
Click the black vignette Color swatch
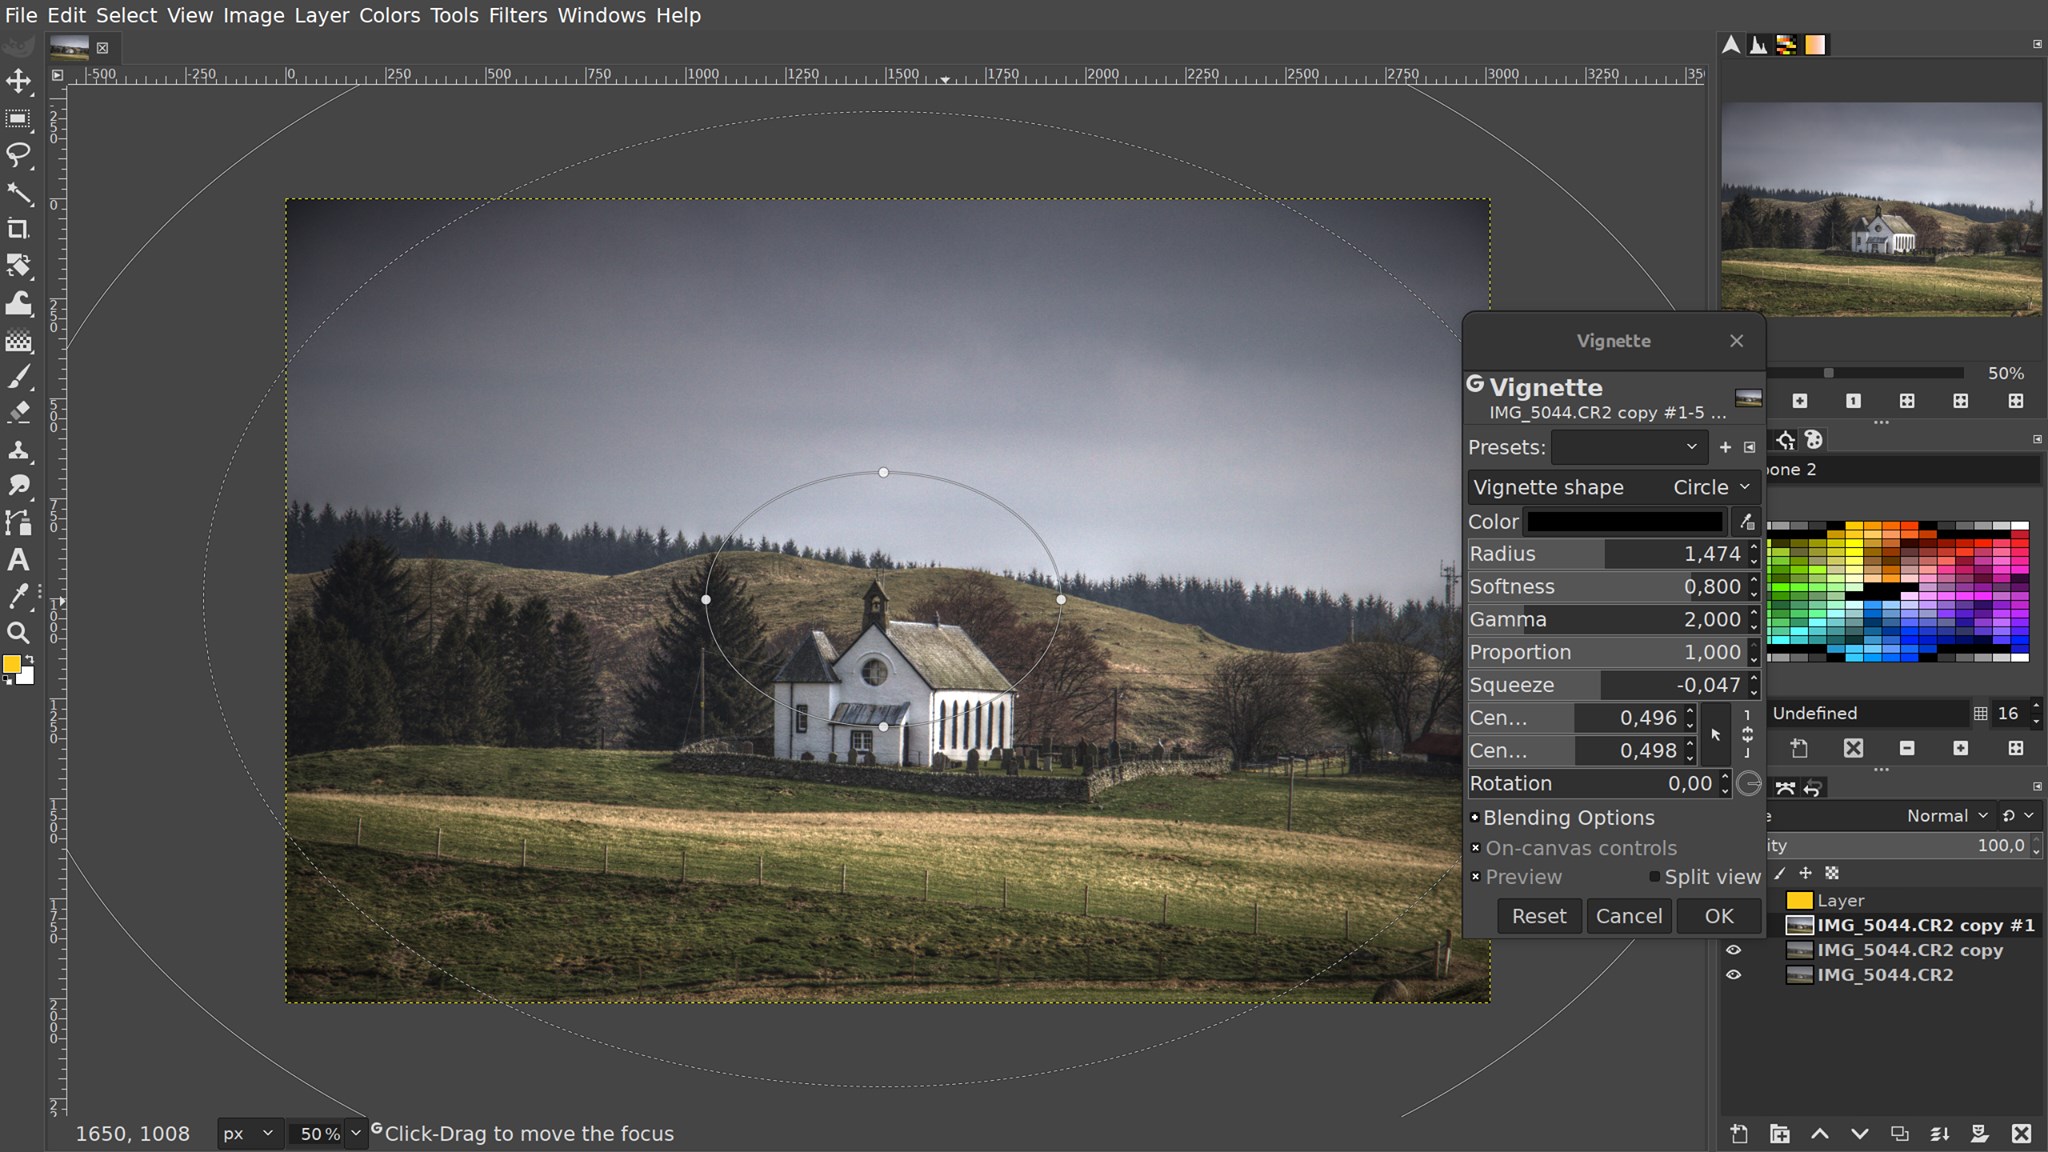coord(1625,521)
